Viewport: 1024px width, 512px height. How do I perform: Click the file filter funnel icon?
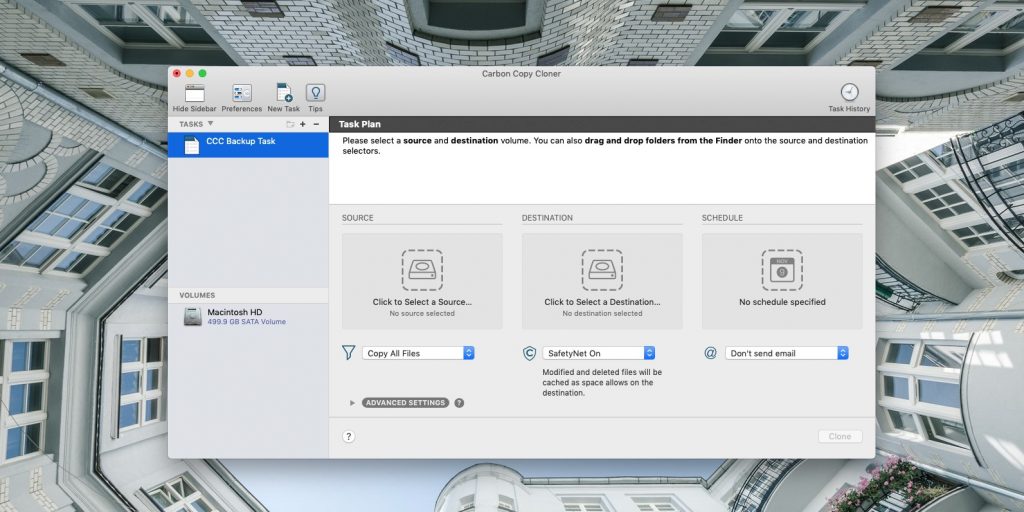(x=348, y=353)
